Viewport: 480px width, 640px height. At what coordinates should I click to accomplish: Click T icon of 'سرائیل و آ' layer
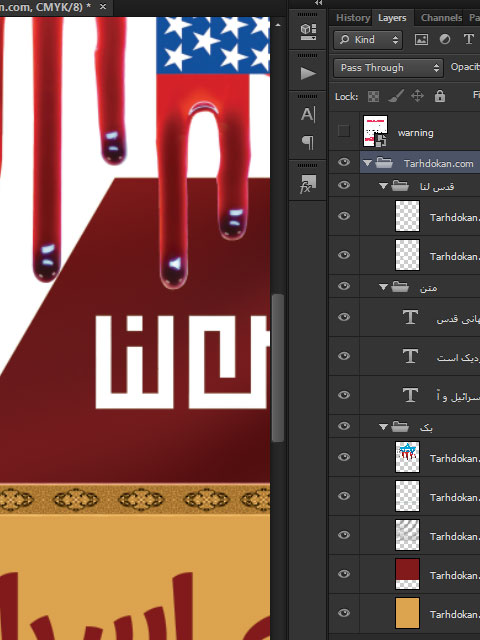(x=410, y=395)
